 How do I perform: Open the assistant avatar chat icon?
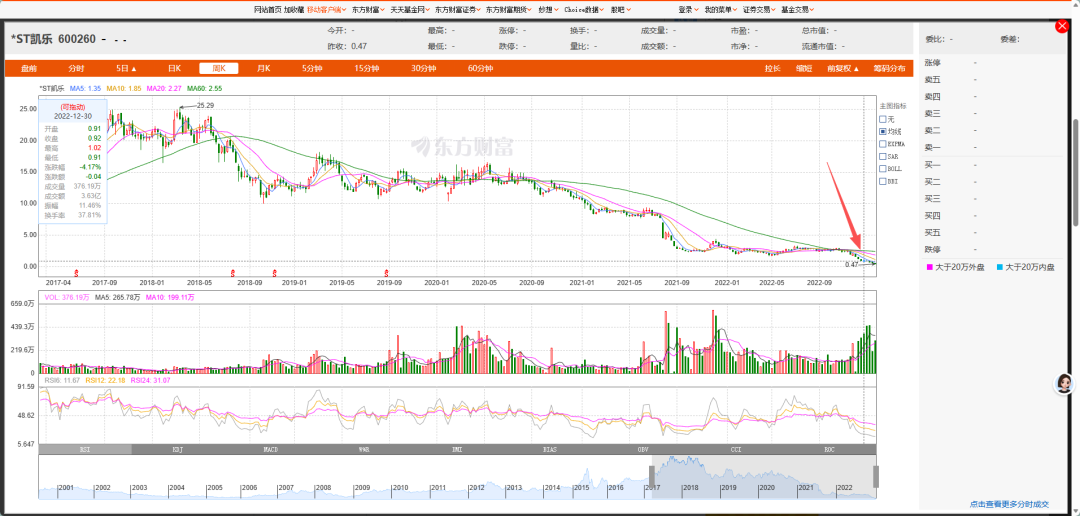1065,384
